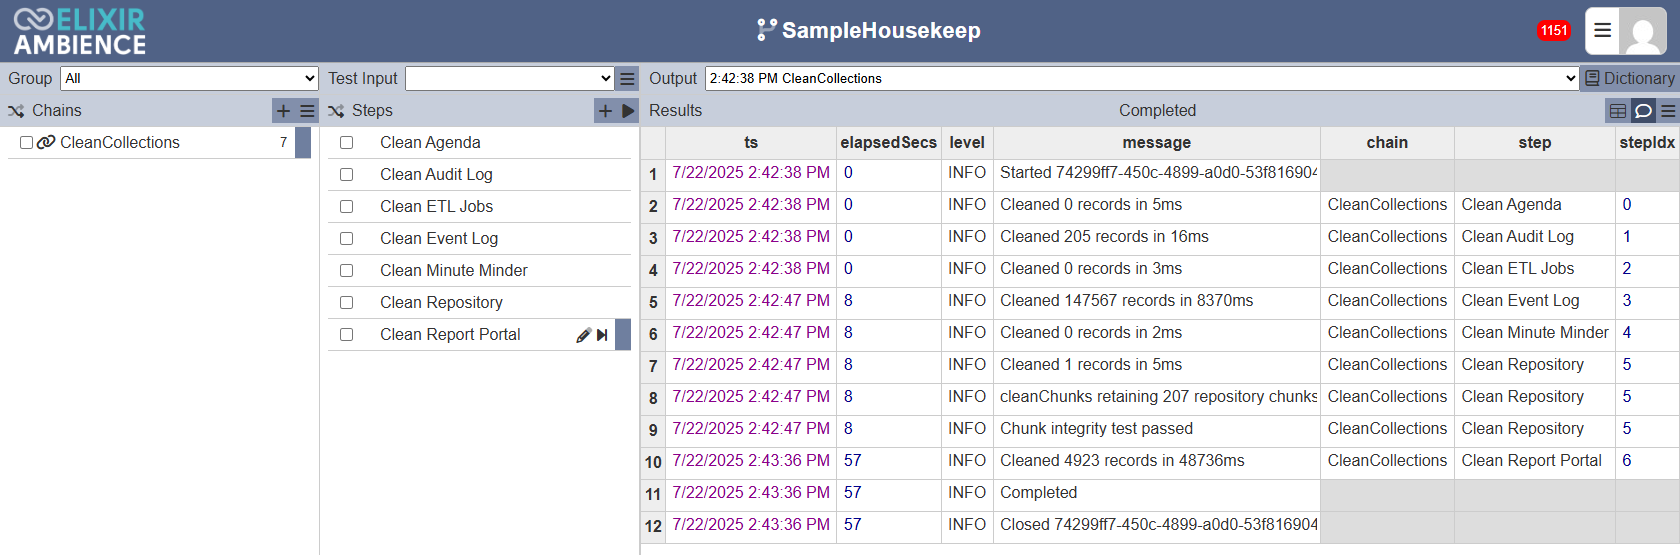1680x555 pixels.
Task: Check the CleanCollections chain checkbox
Action: (27, 143)
